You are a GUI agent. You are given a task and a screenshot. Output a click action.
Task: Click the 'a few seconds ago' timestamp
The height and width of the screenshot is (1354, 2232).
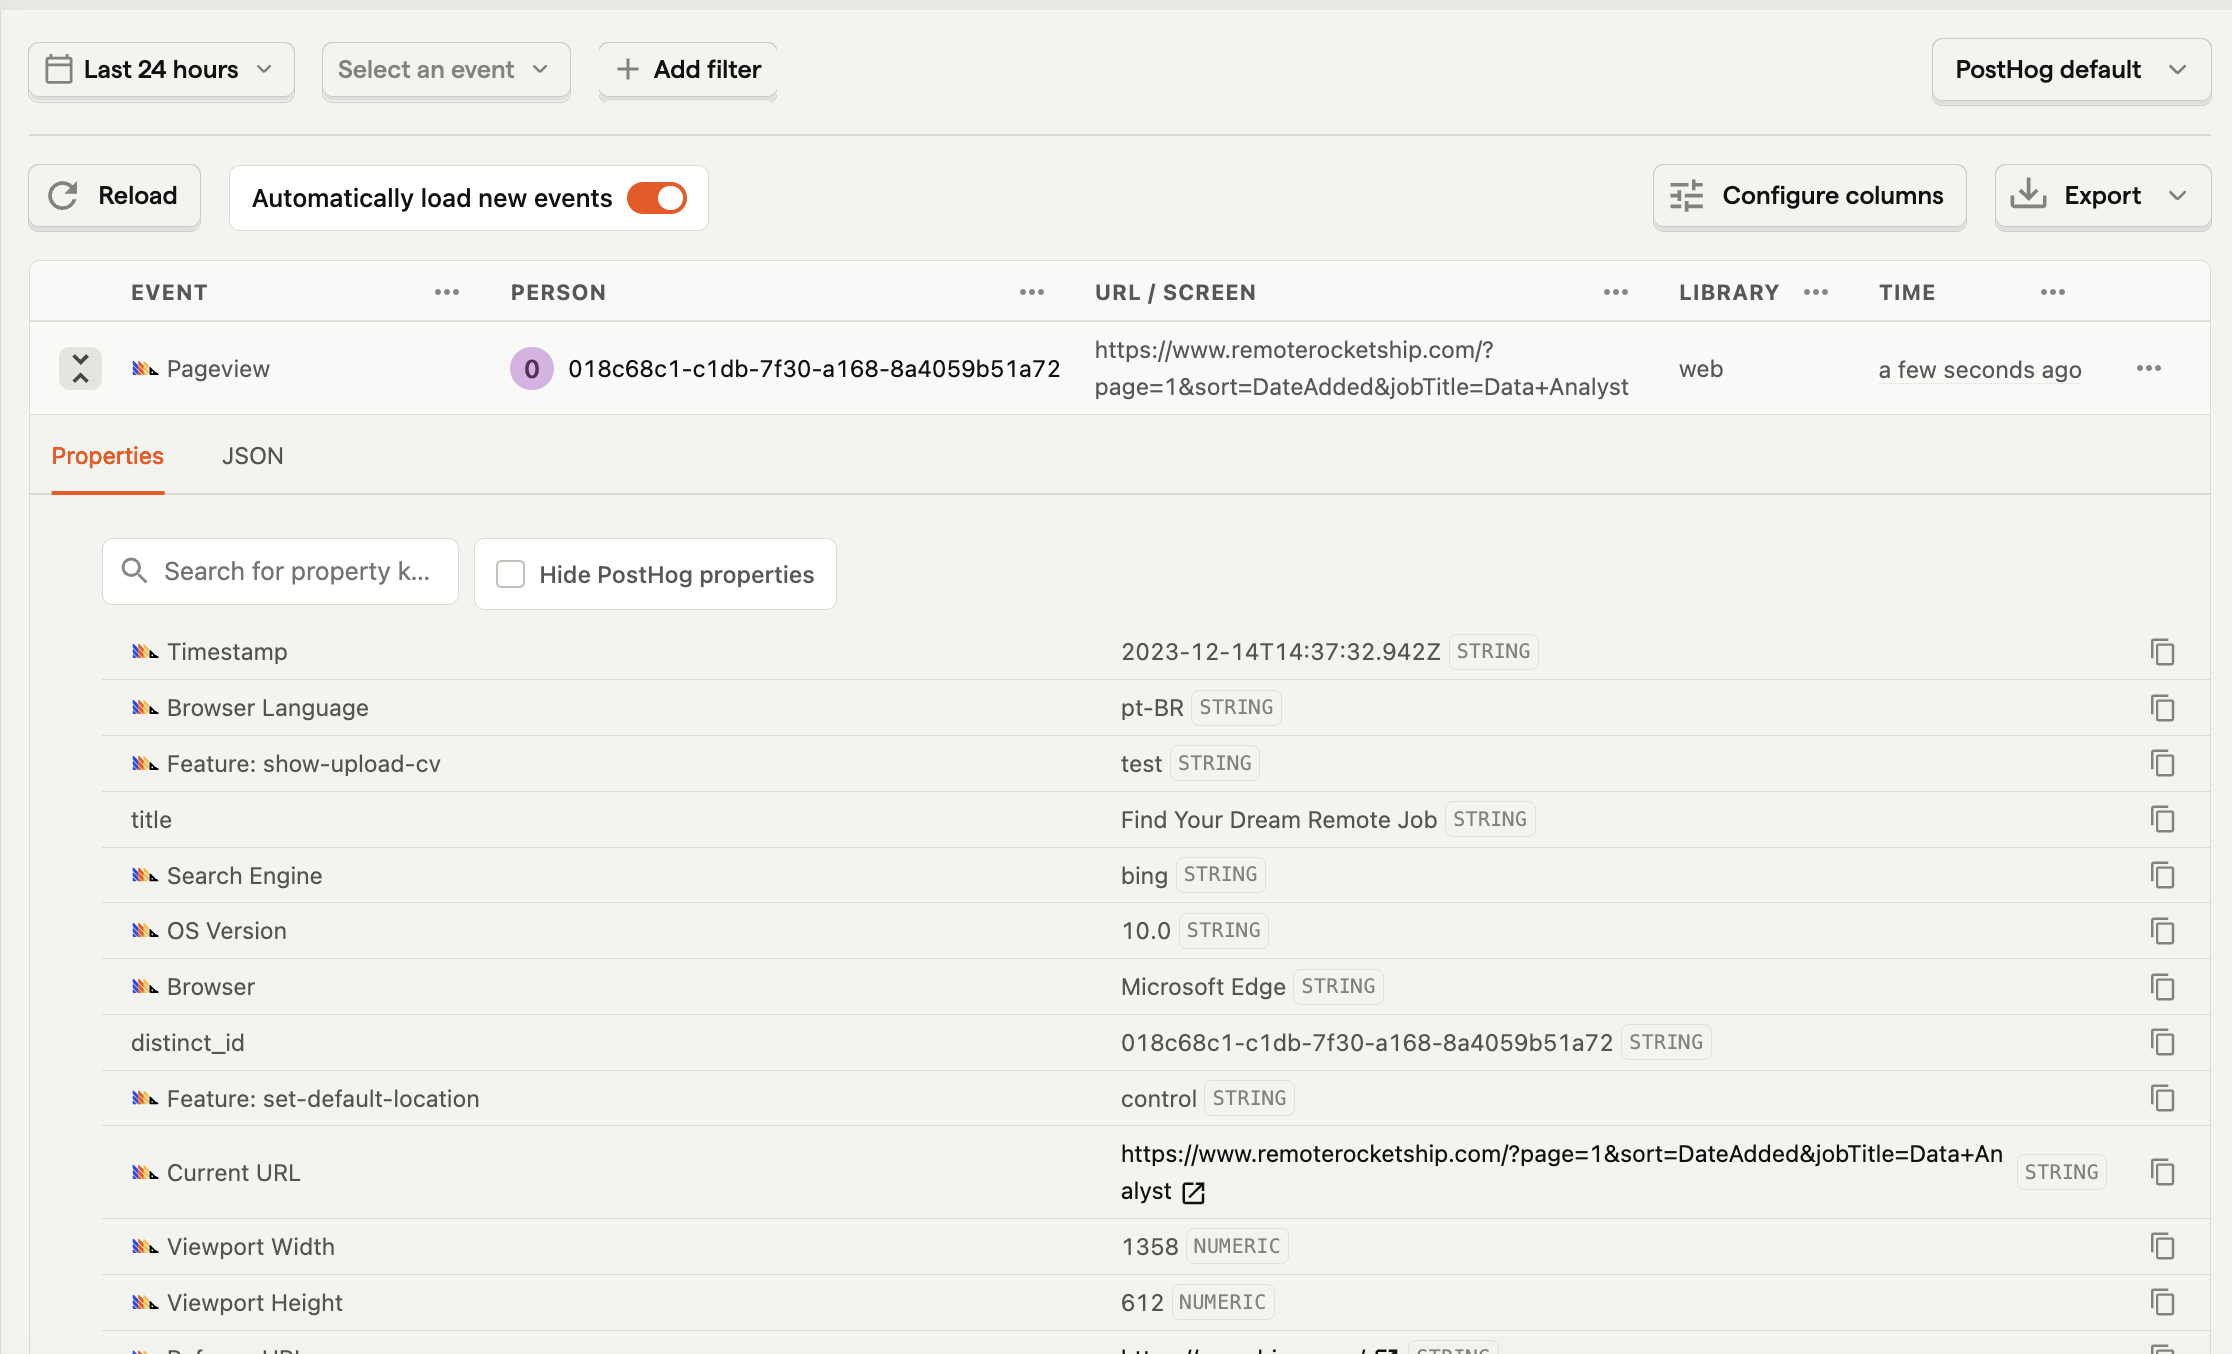point(1980,370)
